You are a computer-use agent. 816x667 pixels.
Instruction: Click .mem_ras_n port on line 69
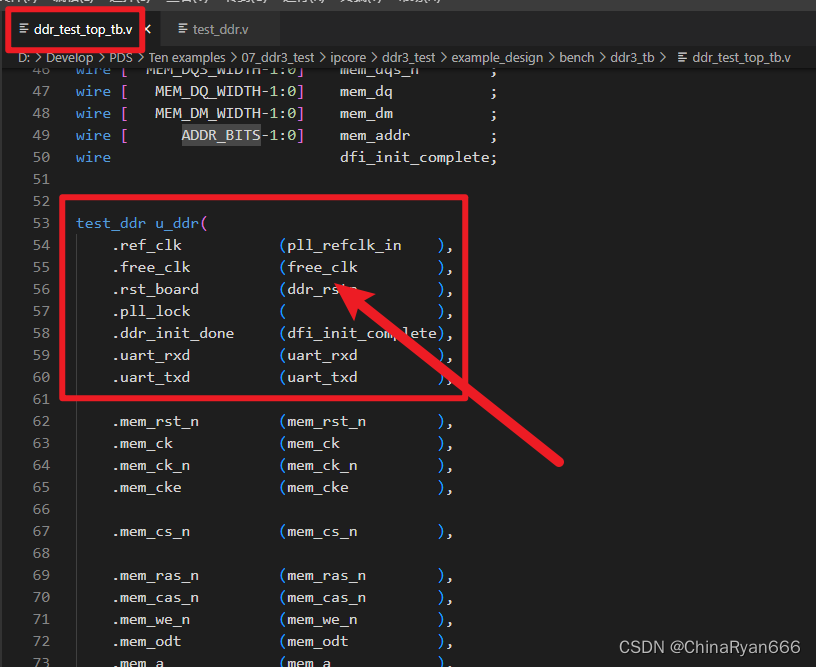(x=155, y=575)
